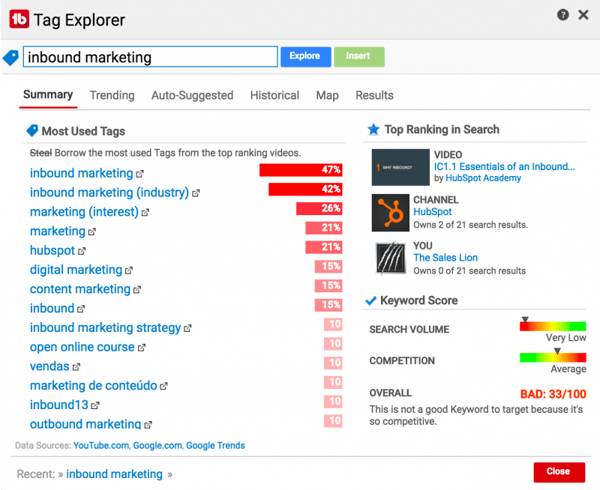Click the BAD: 33/100 overall score
The image size is (600, 490).
tap(553, 394)
